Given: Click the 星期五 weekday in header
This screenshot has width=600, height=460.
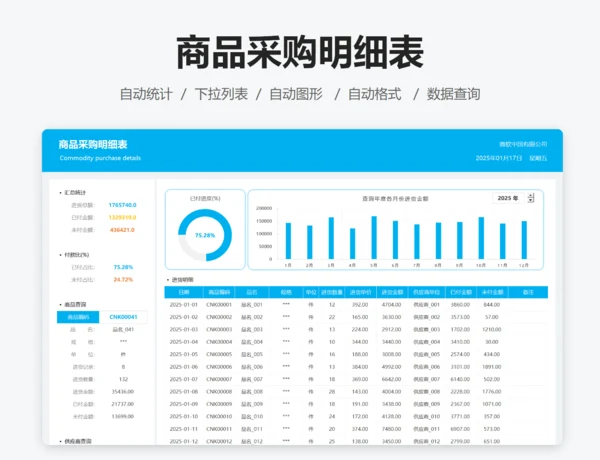Looking at the screenshot, I should (x=538, y=158).
